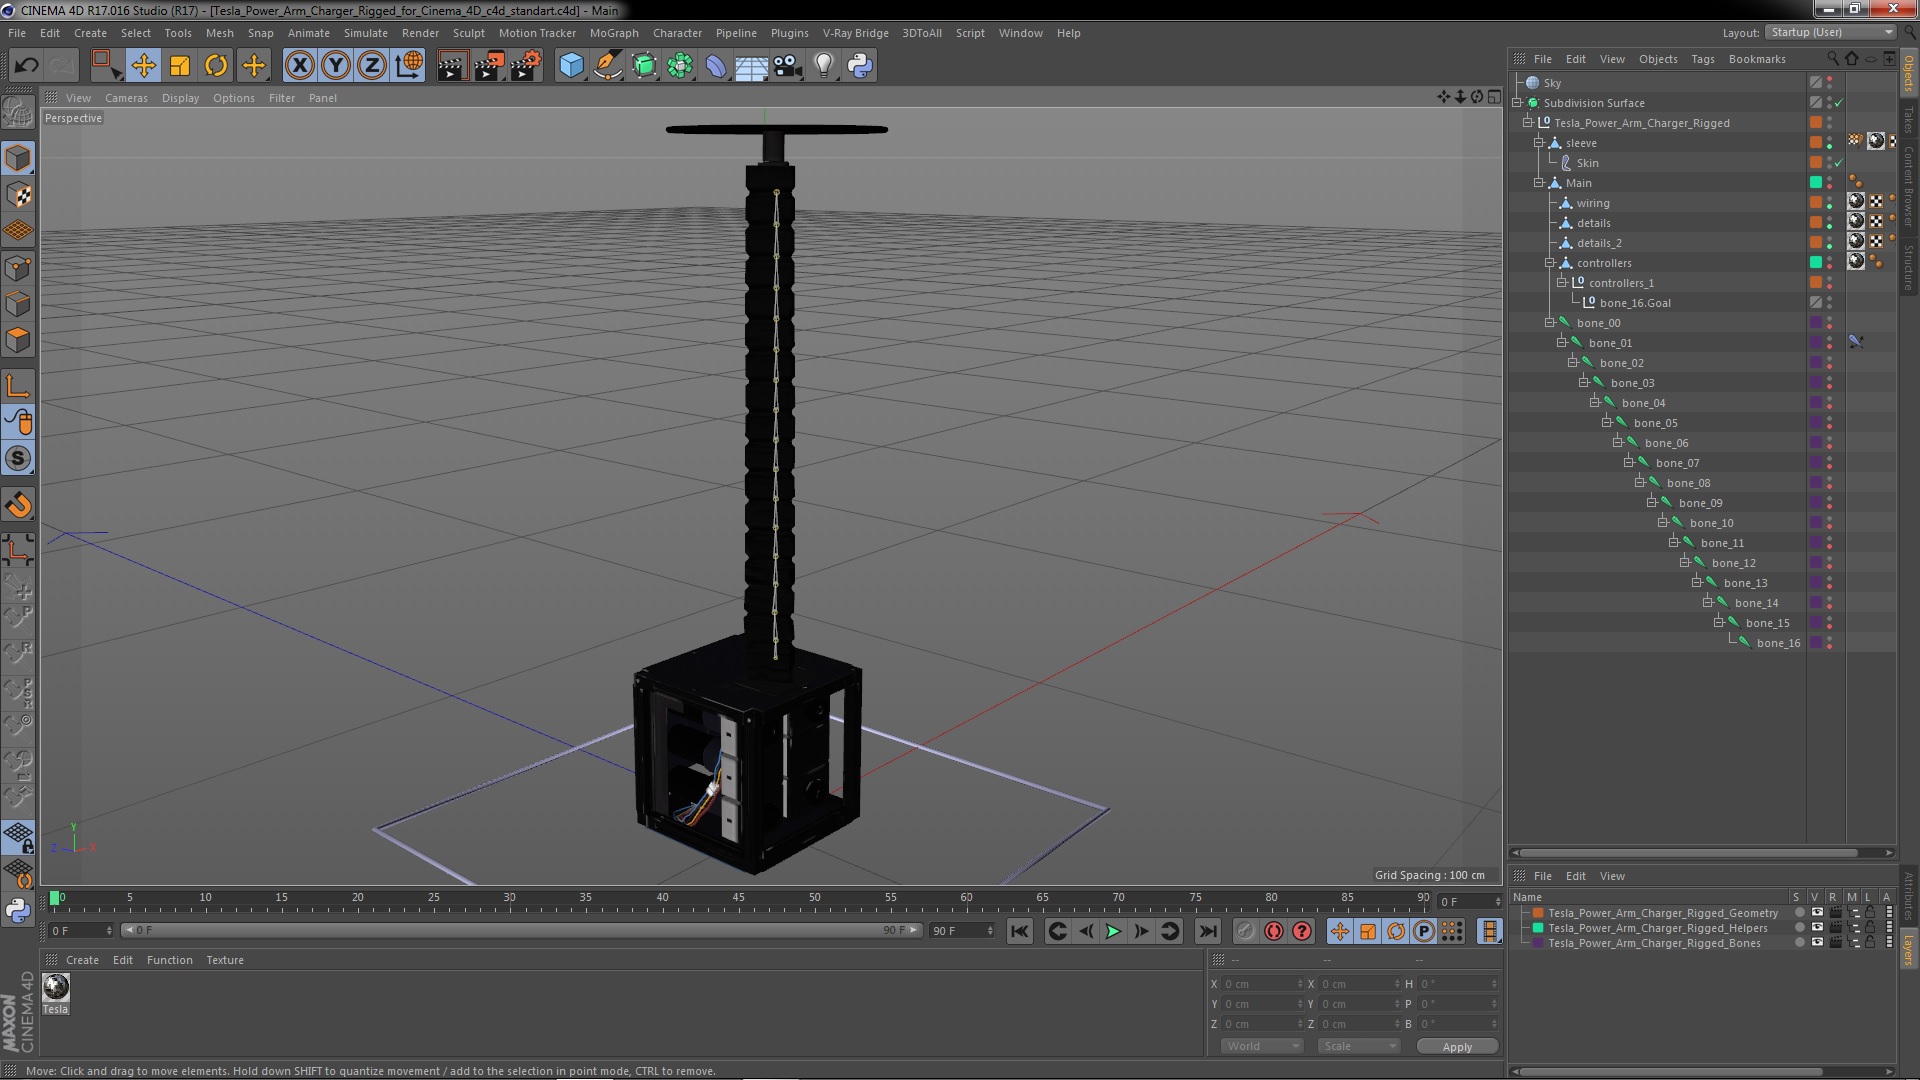
Task: Toggle Y-axis lock icon
Action: point(336,66)
